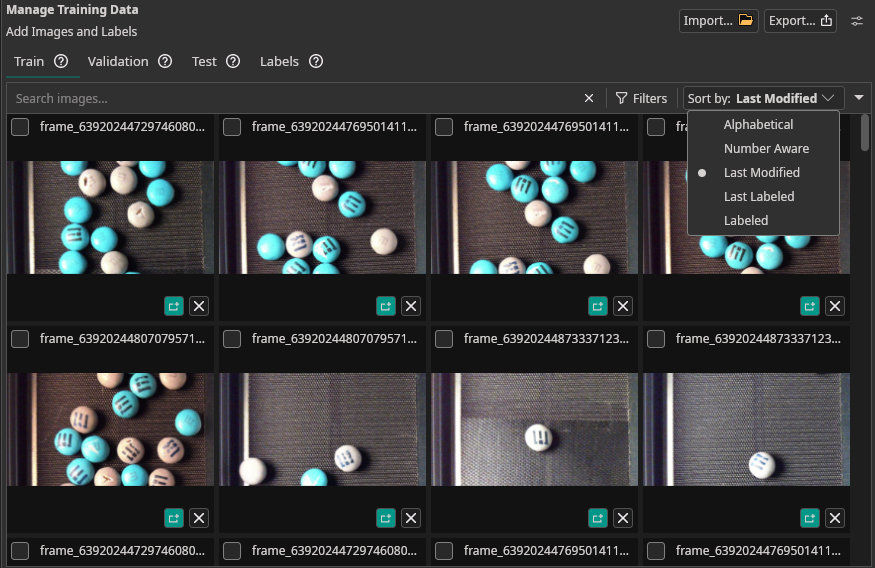Remove the image with two white candies
The height and width of the screenshot is (568, 875).
pos(411,518)
